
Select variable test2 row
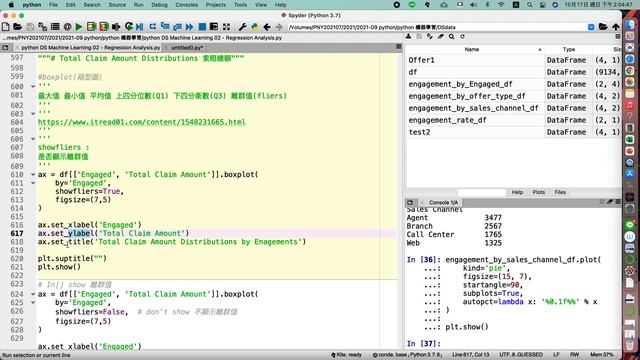pyautogui.click(x=513, y=132)
